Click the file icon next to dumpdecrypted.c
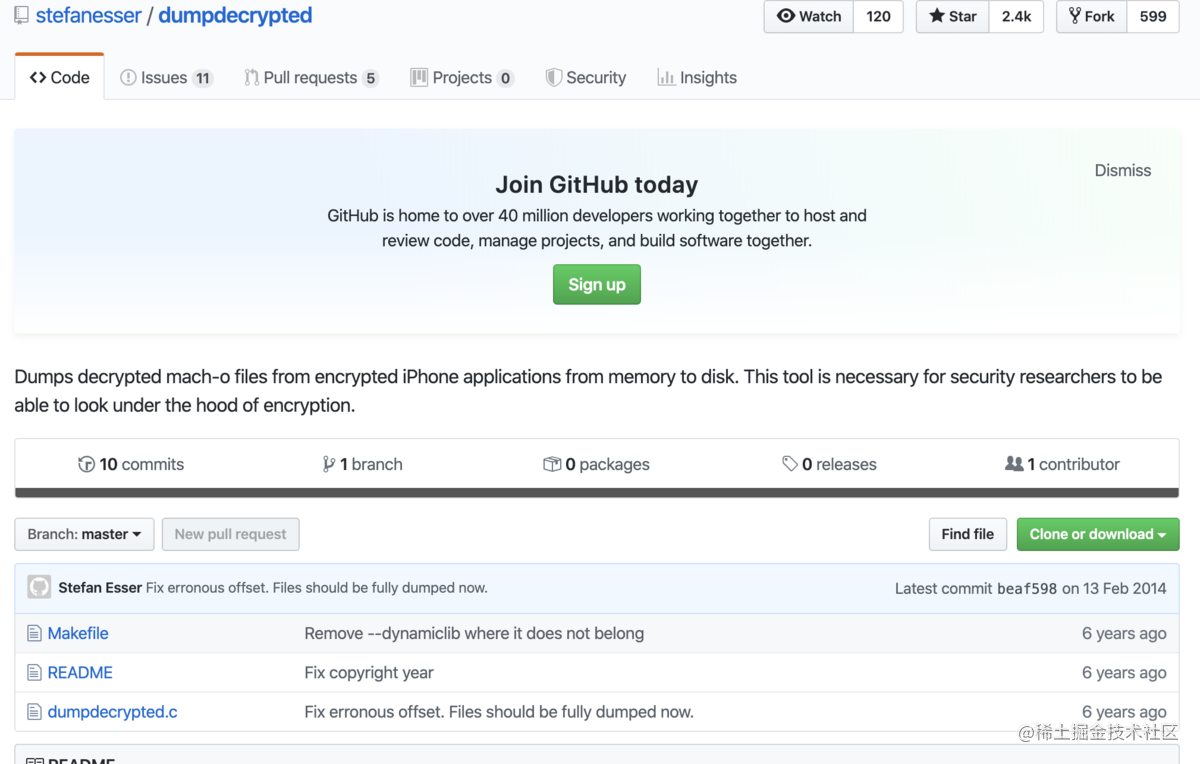The image size is (1200, 764). [34, 712]
